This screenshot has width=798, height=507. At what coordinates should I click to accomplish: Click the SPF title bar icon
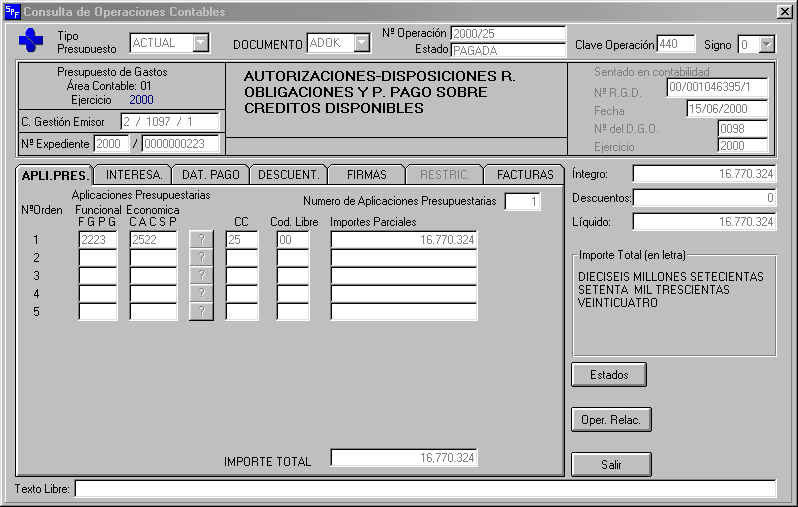[x=11, y=11]
